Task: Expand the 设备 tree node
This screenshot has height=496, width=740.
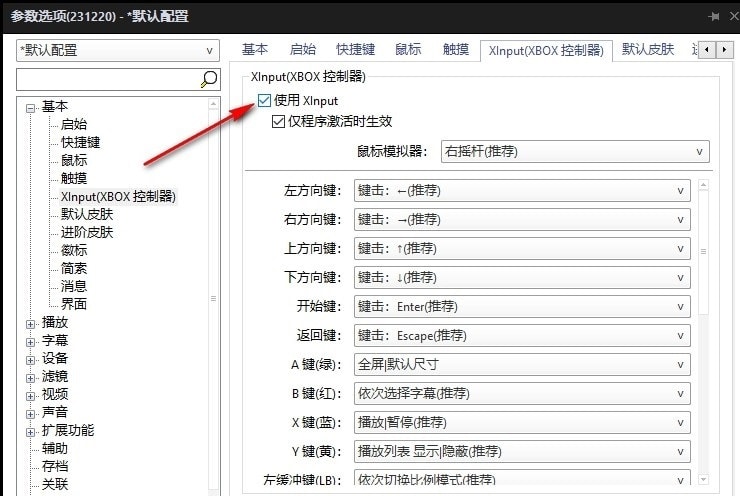Action: tap(31, 360)
